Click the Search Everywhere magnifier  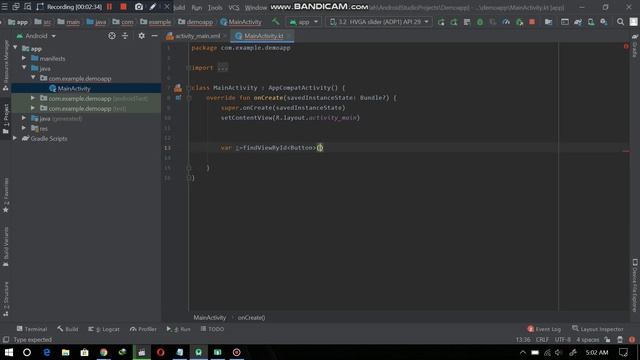(620, 22)
